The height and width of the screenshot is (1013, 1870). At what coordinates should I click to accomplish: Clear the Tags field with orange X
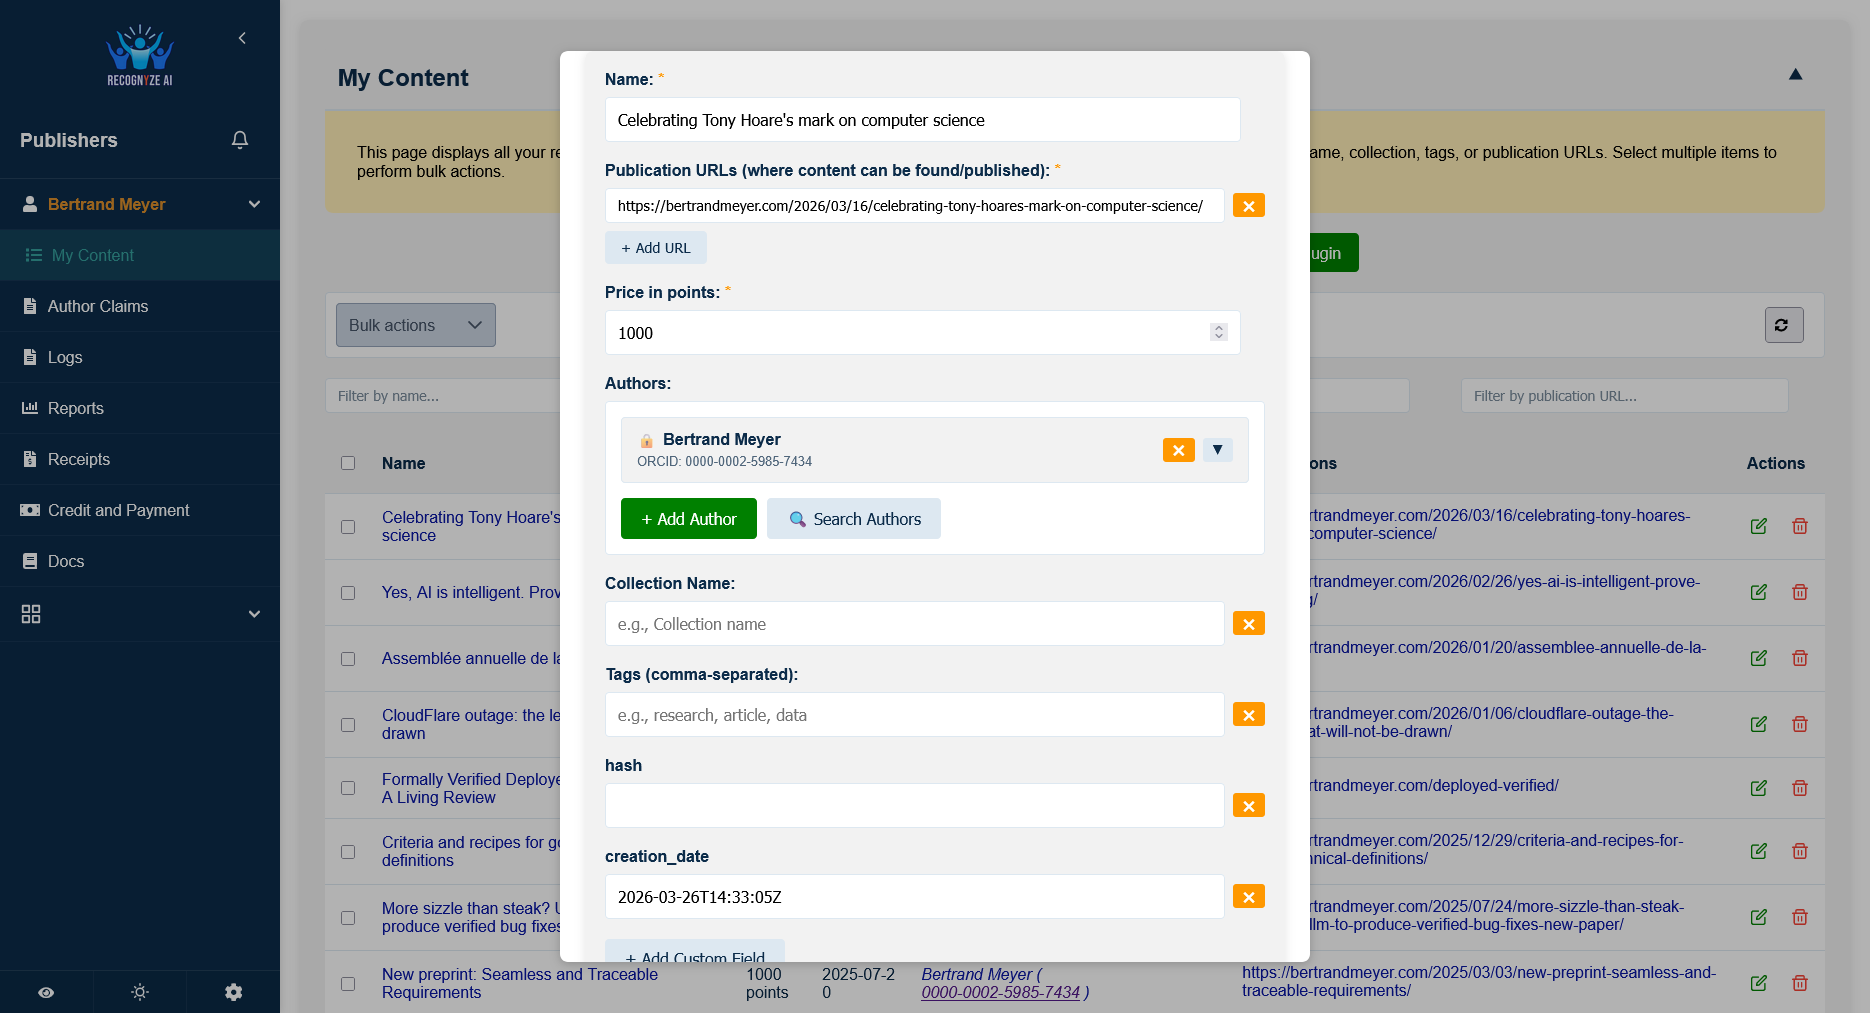point(1249,715)
